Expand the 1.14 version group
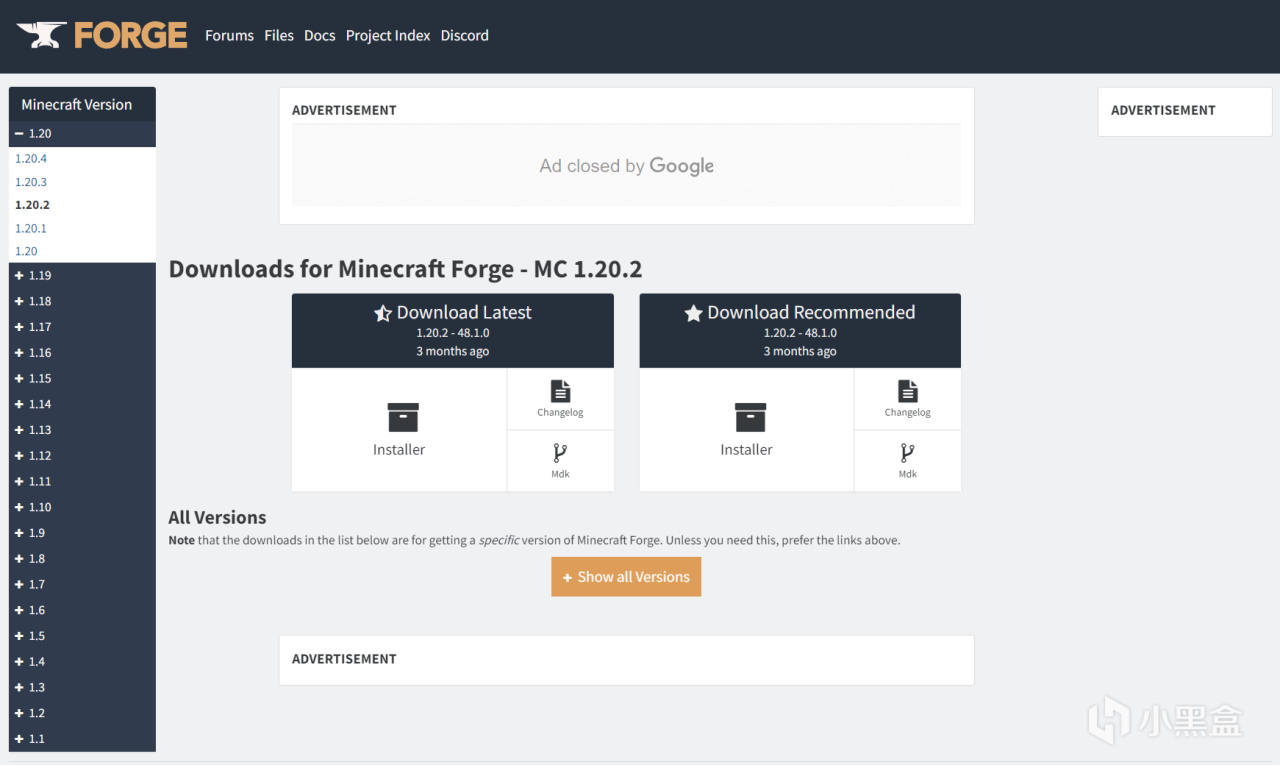The image size is (1280, 765). coord(82,404)
